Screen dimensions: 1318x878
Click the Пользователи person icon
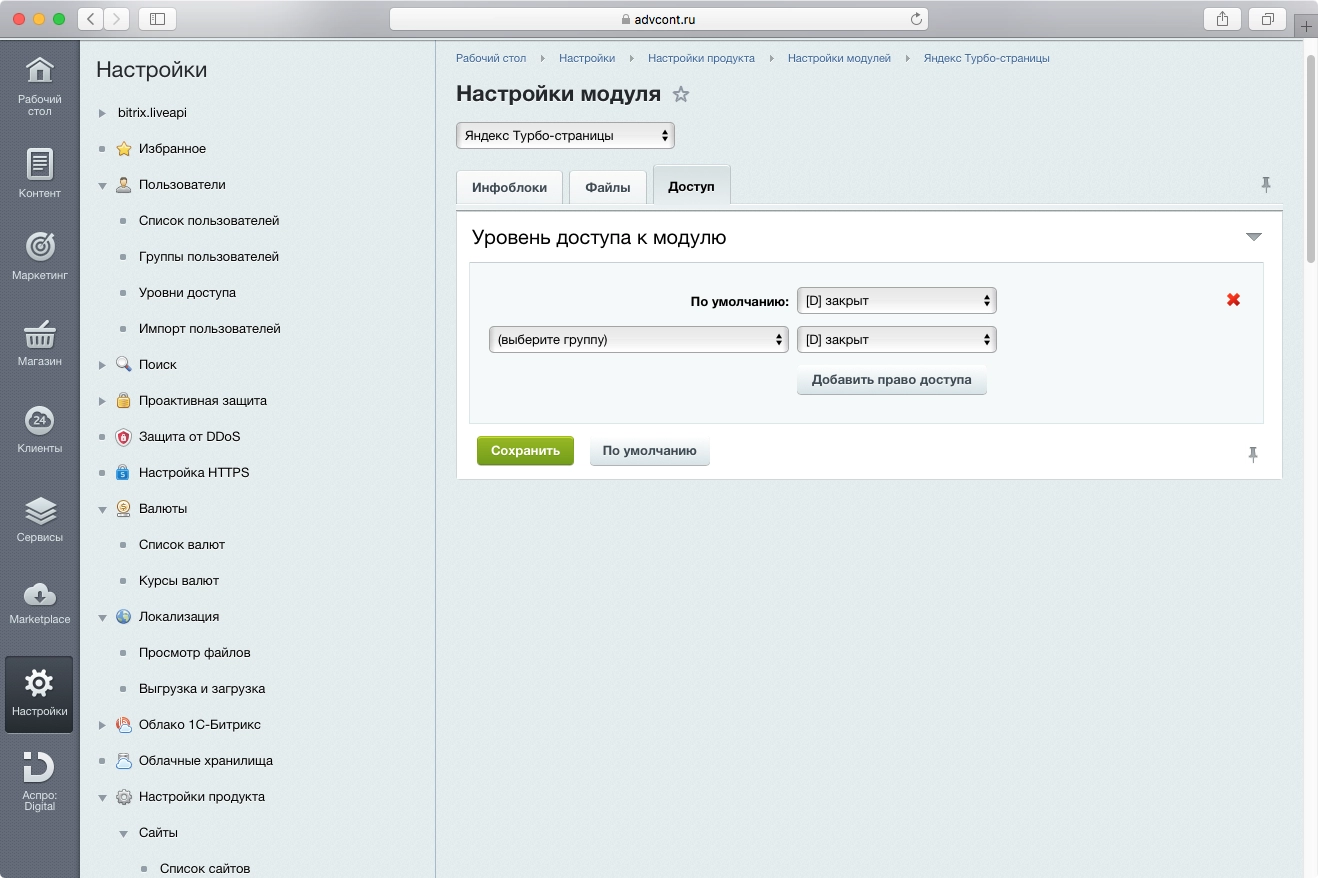124,185
